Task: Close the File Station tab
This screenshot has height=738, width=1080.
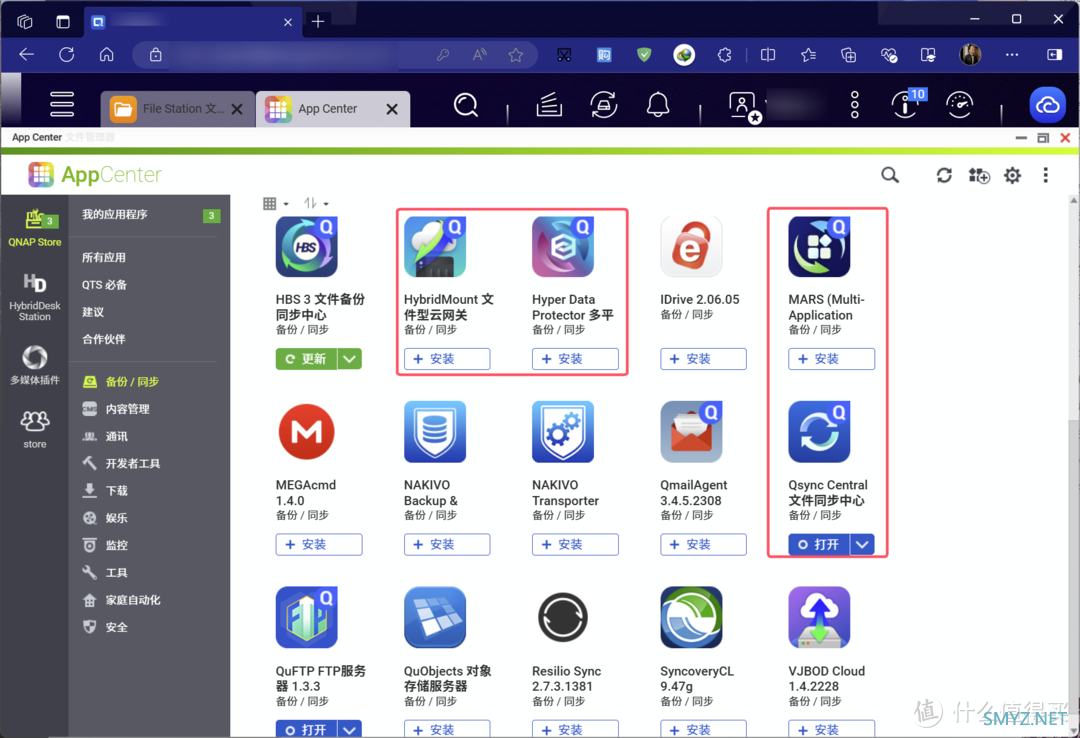Action: [237, 109]
